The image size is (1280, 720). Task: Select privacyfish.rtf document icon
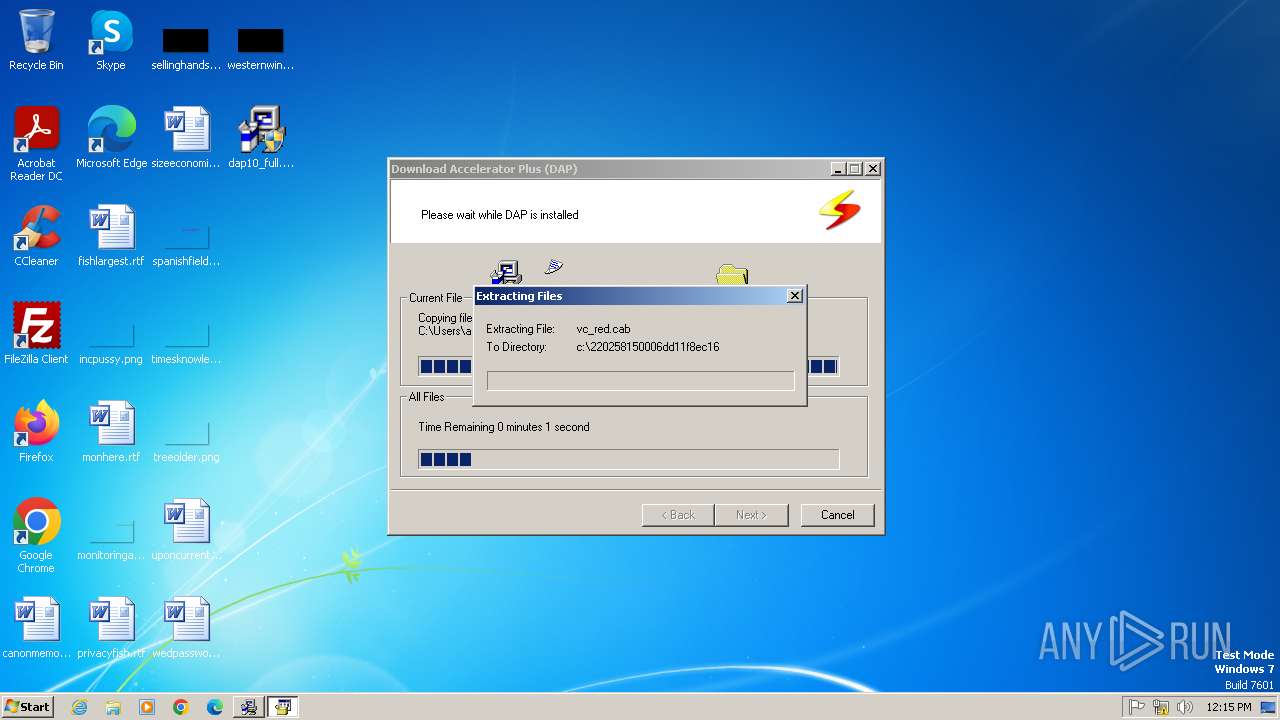(x=111, y=628)
